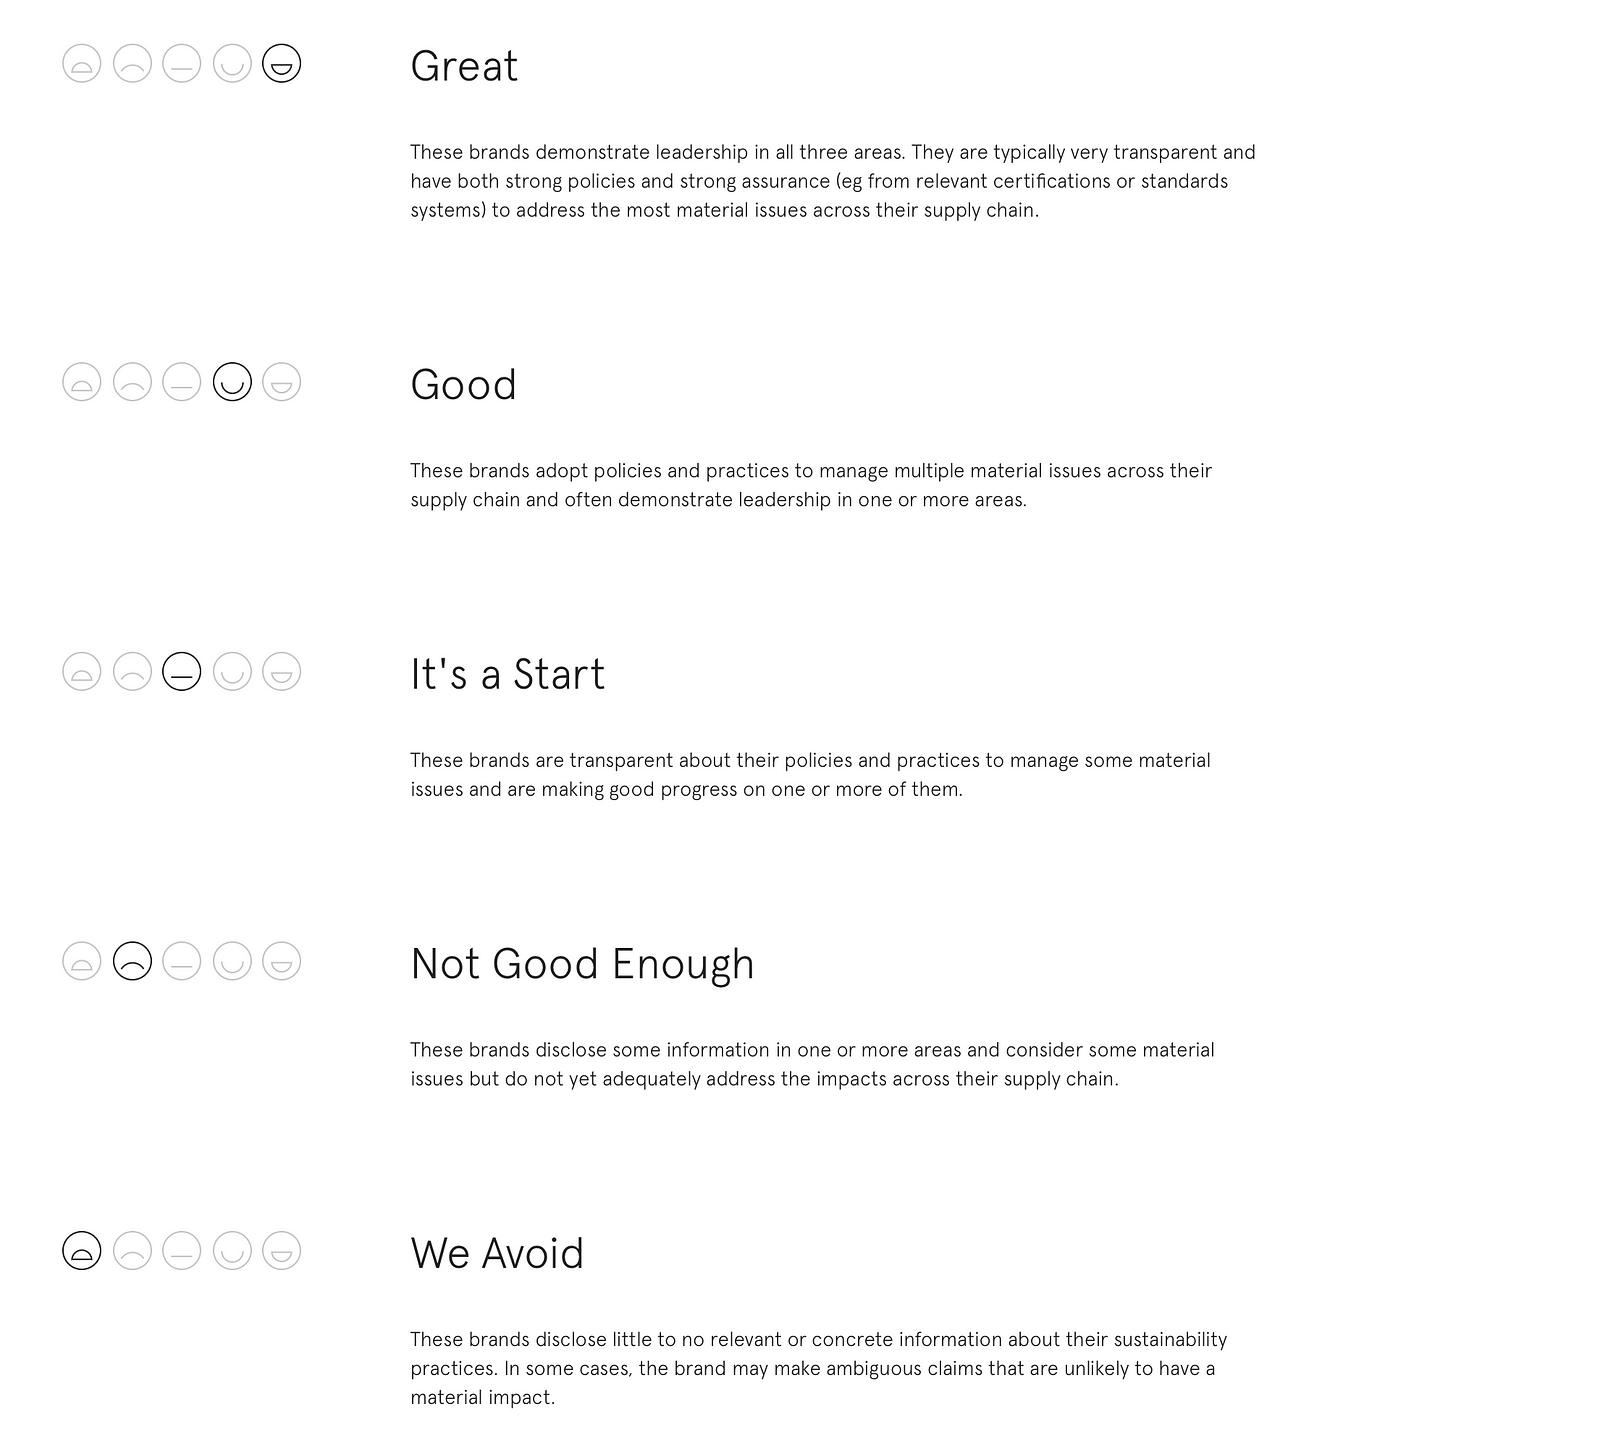Click the Great rating description paragraph
1600x1431 pixels.
(833, 181)
